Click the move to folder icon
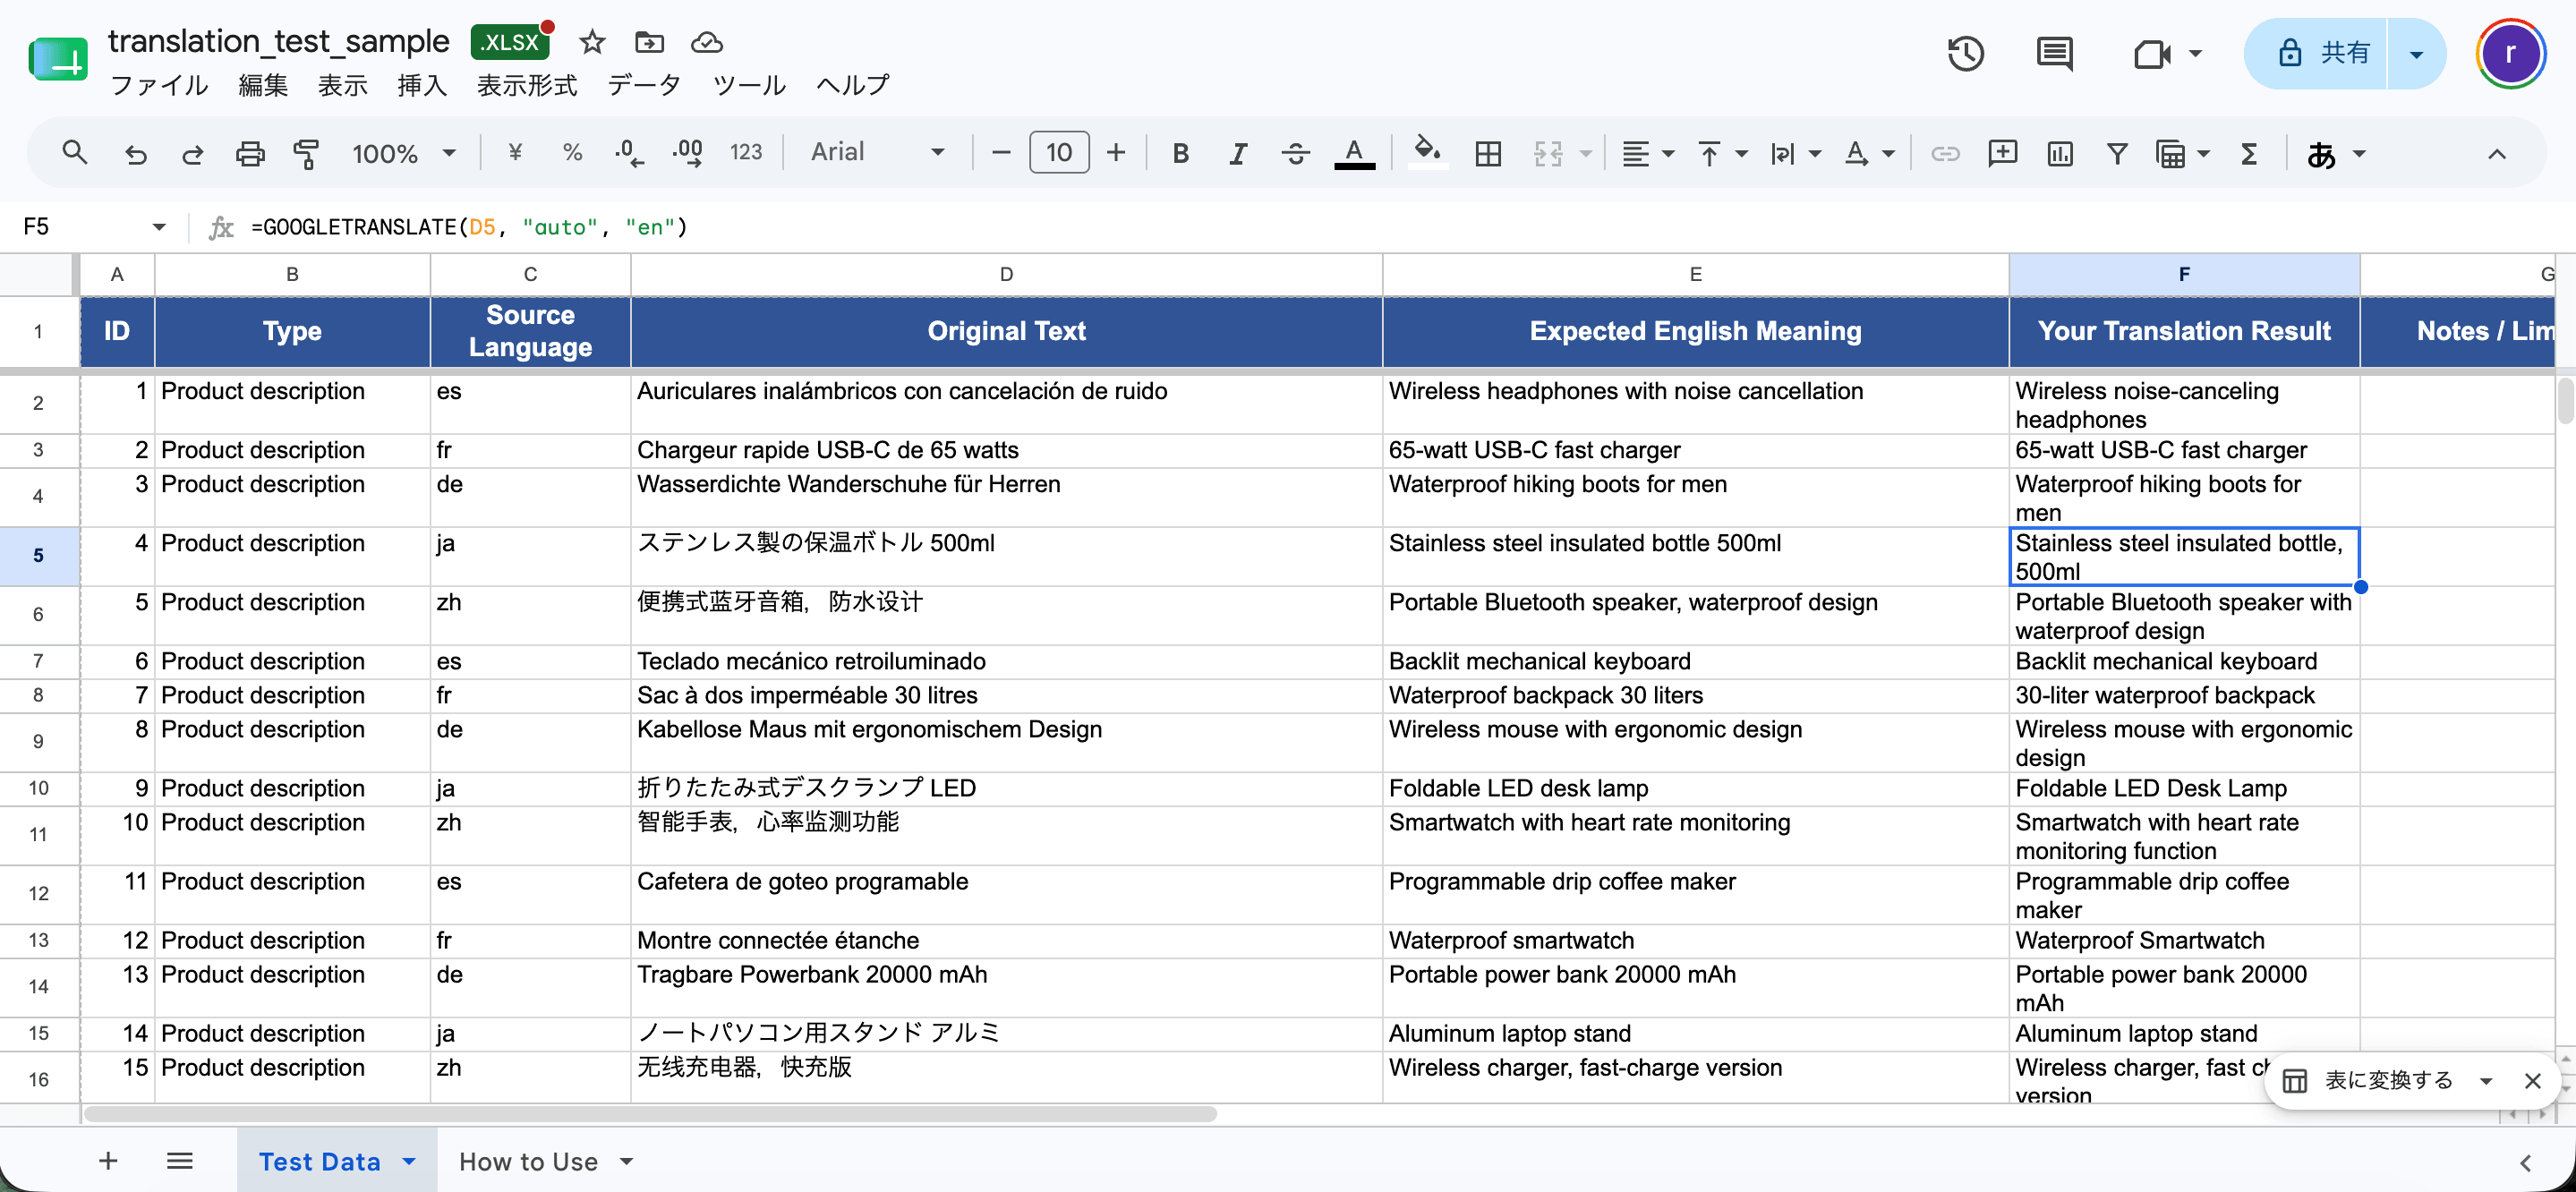The image size is (2576, 1192). (x=649, y=42)
